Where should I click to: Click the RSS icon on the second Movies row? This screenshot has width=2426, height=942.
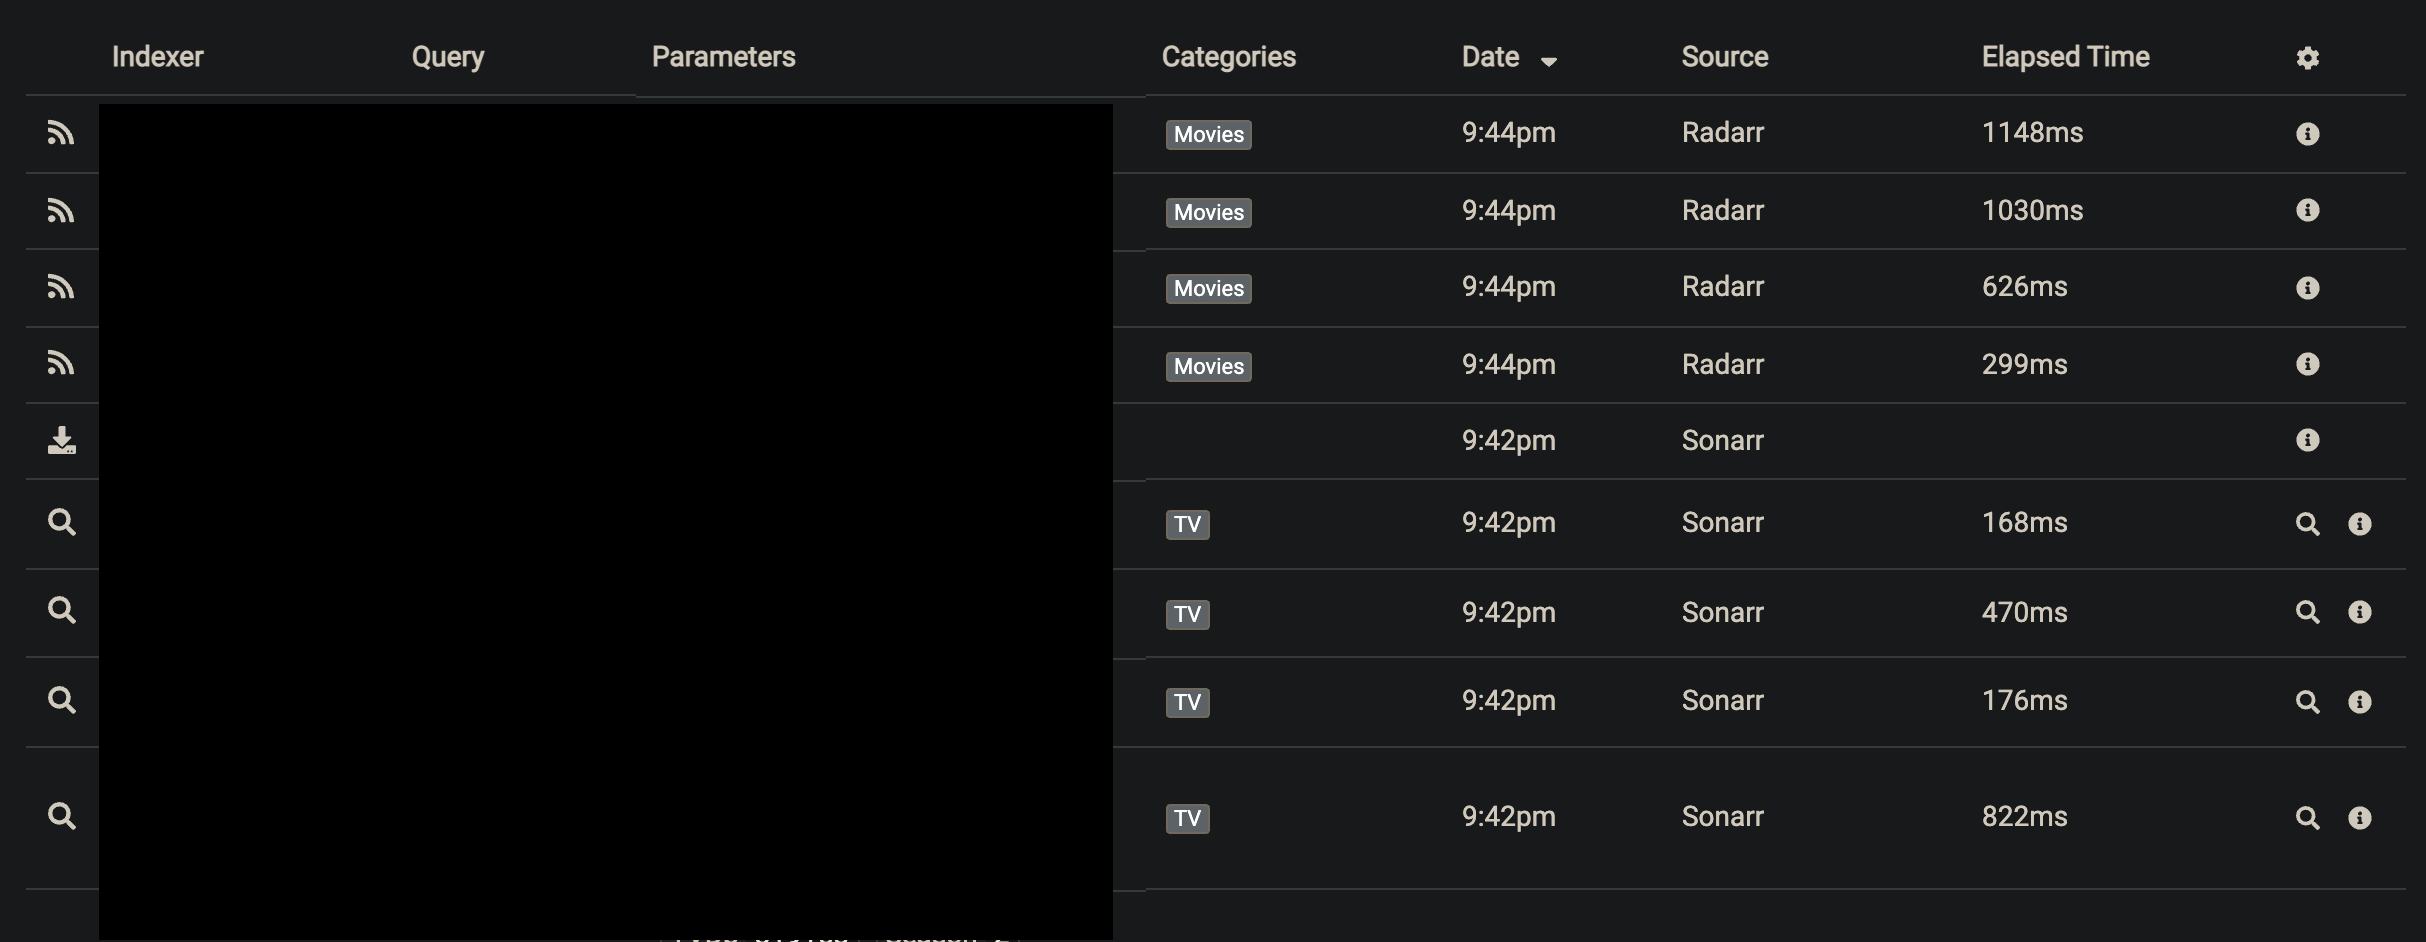[x=62, y=211]
